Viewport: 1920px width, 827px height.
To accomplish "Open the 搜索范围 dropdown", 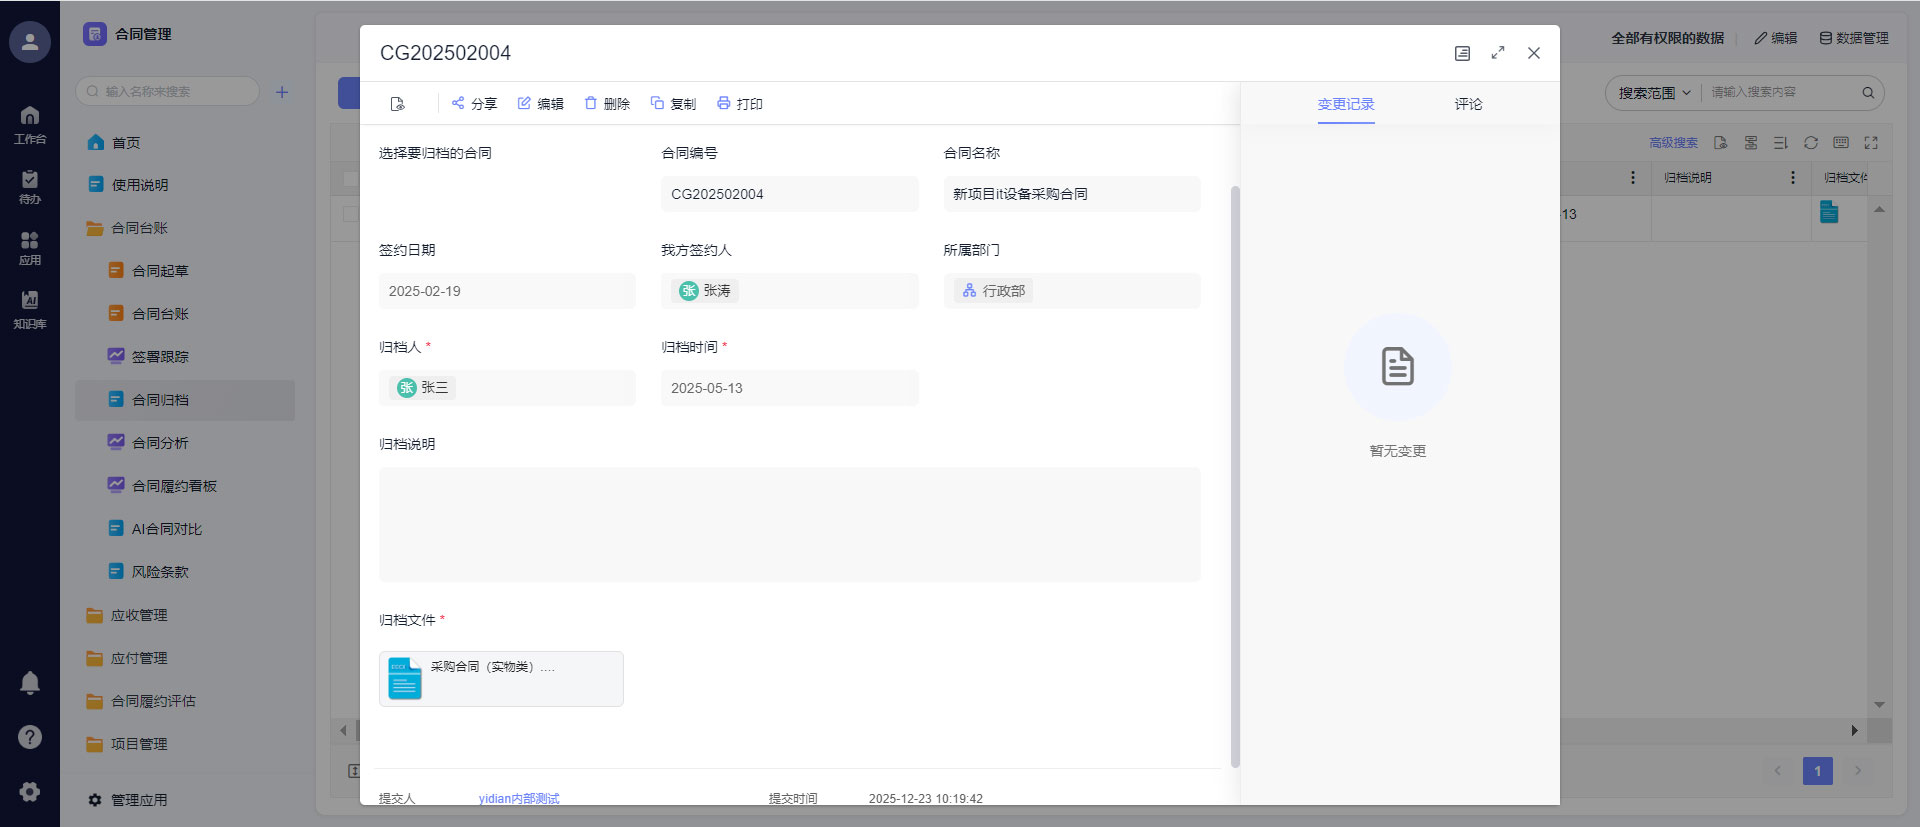I will click(x=1654, y=93).
